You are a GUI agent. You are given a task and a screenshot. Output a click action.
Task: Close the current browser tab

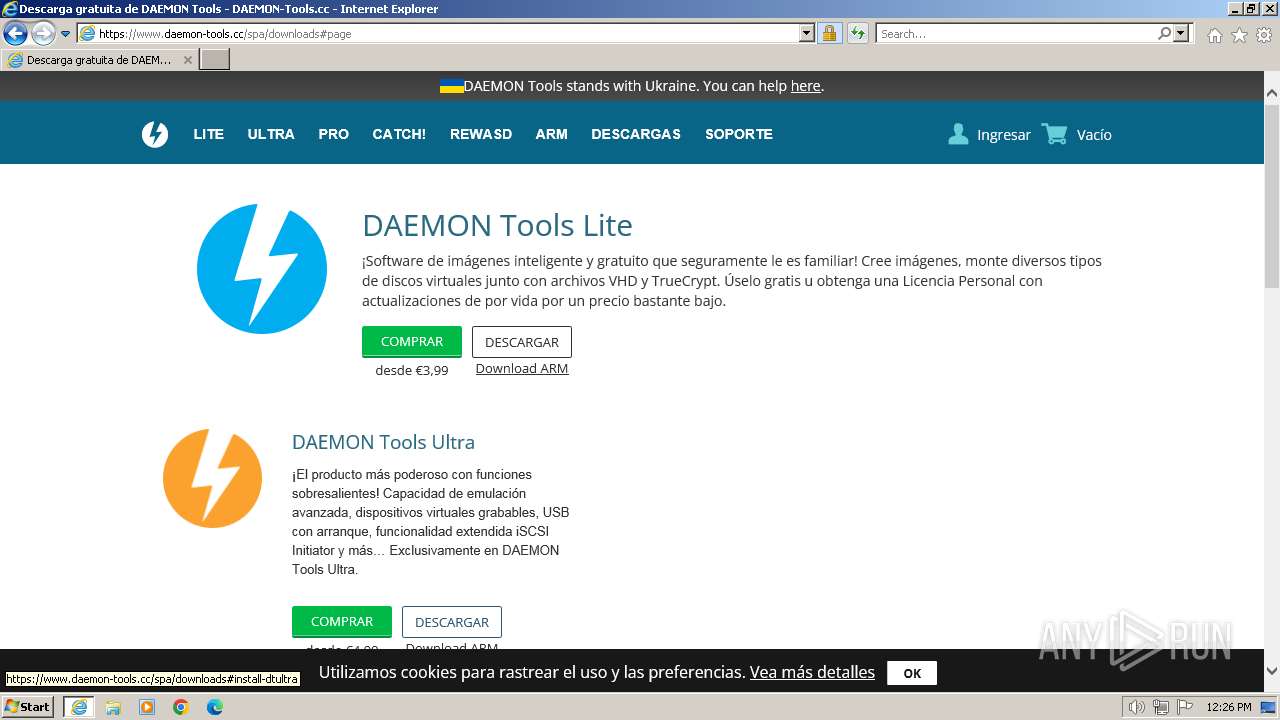point(187,60)
